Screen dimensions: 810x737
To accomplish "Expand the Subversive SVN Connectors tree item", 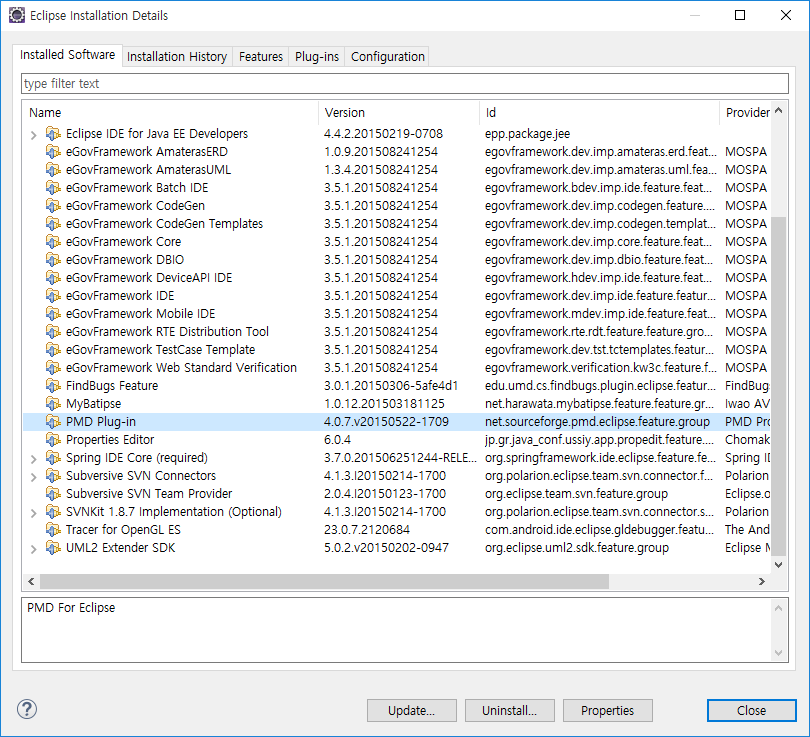I will pos(33,476).
